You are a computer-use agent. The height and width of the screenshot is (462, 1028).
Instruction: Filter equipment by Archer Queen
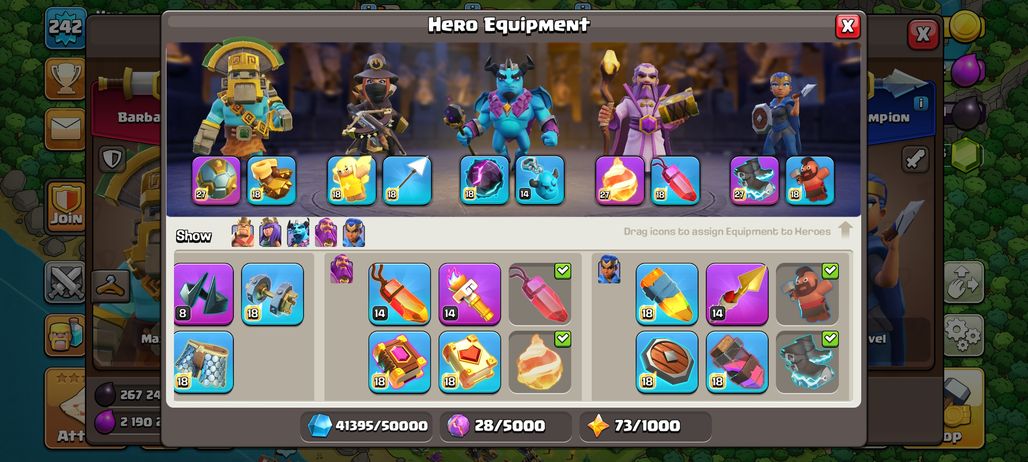click(270, 233)
